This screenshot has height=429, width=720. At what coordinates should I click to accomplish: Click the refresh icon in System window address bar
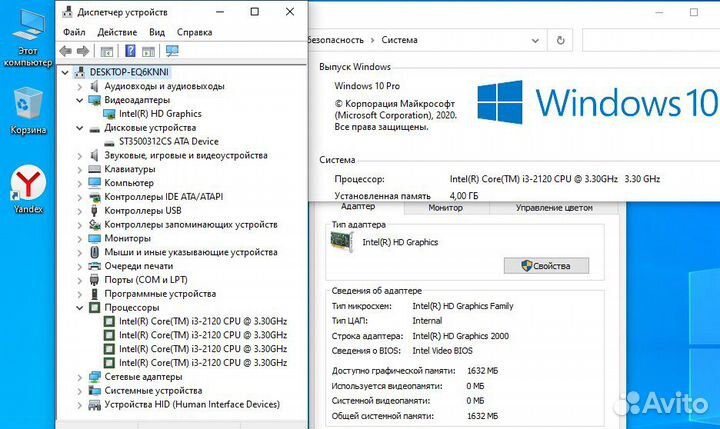560,40
